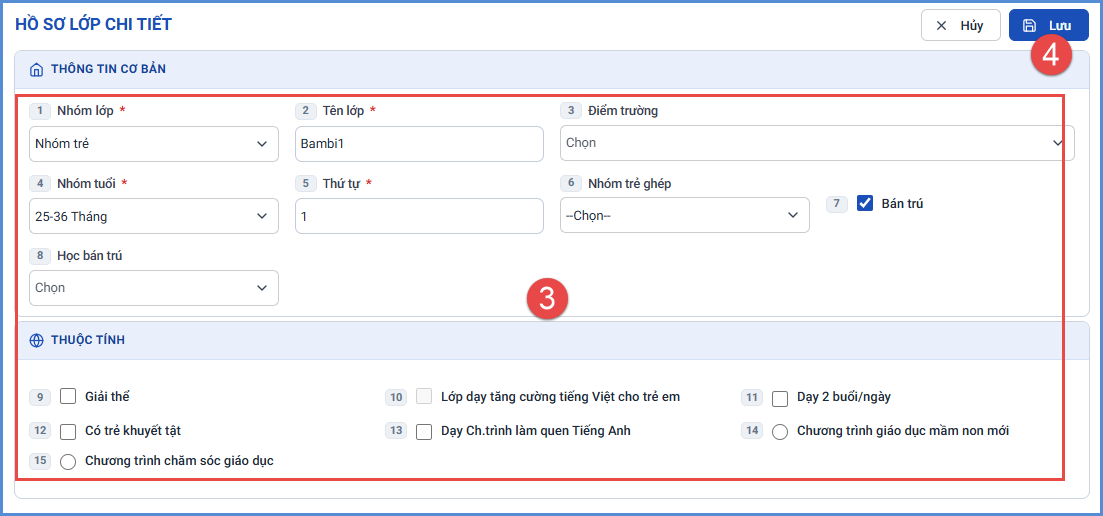Open the Điểm trường dropdown
The width and height of the screenshot is (1103, 516).
pyautogui.click(x=817, y=143)
